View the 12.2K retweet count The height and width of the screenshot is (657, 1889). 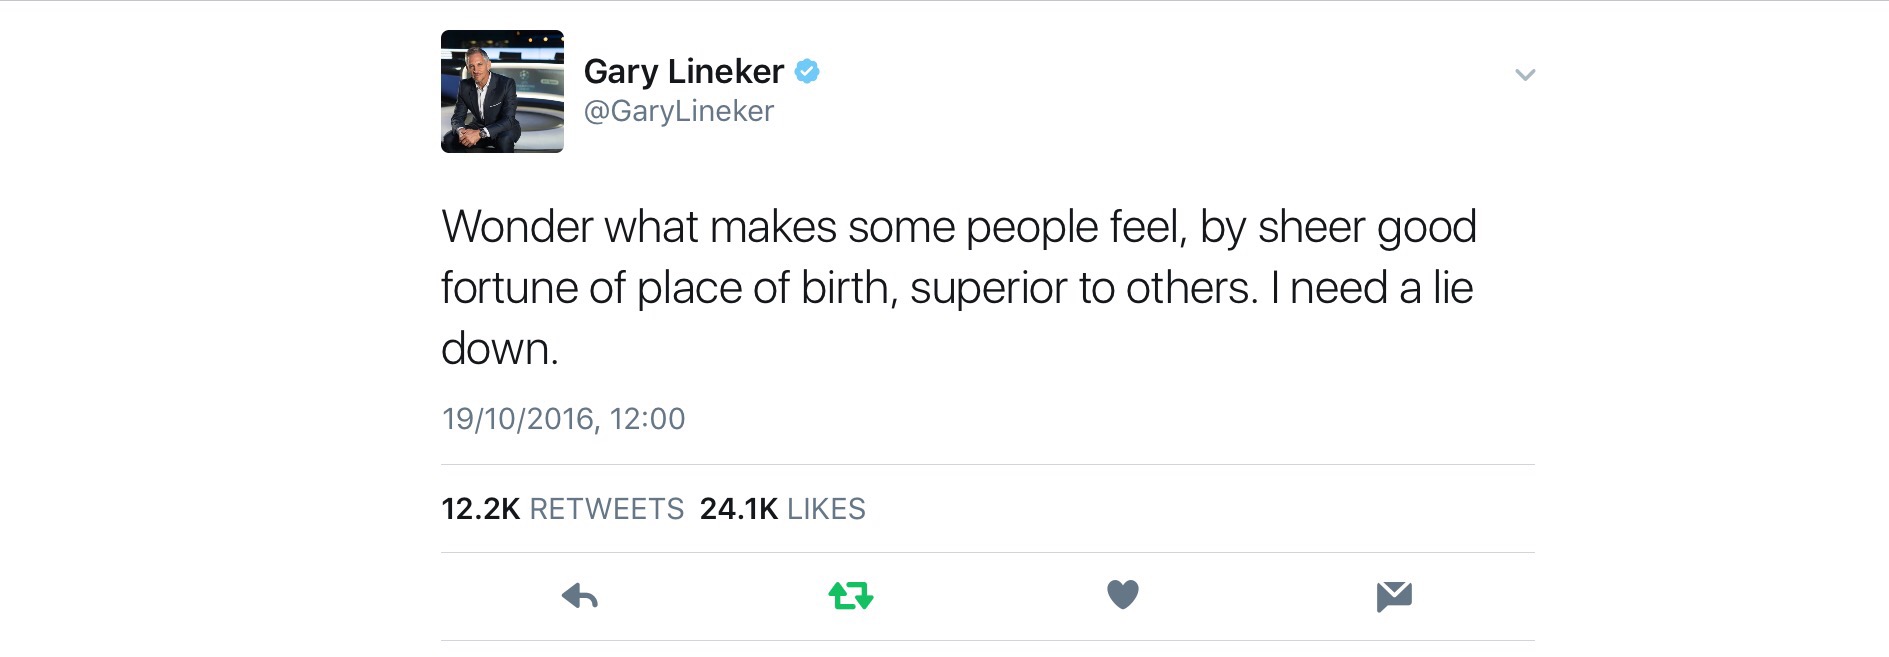(x=480, y=509)
